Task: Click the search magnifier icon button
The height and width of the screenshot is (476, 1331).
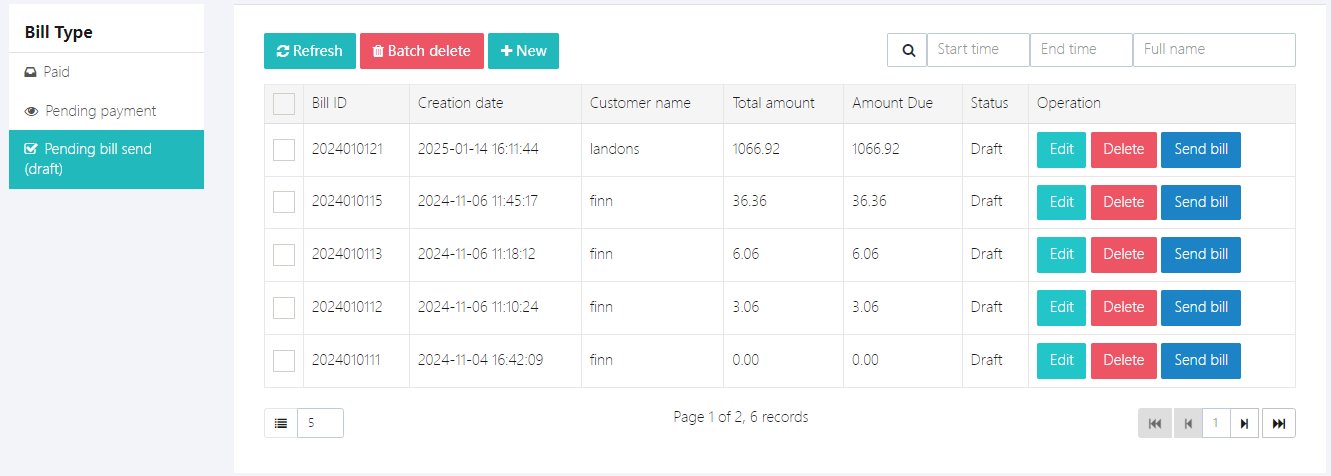Action: click(907, 50)
